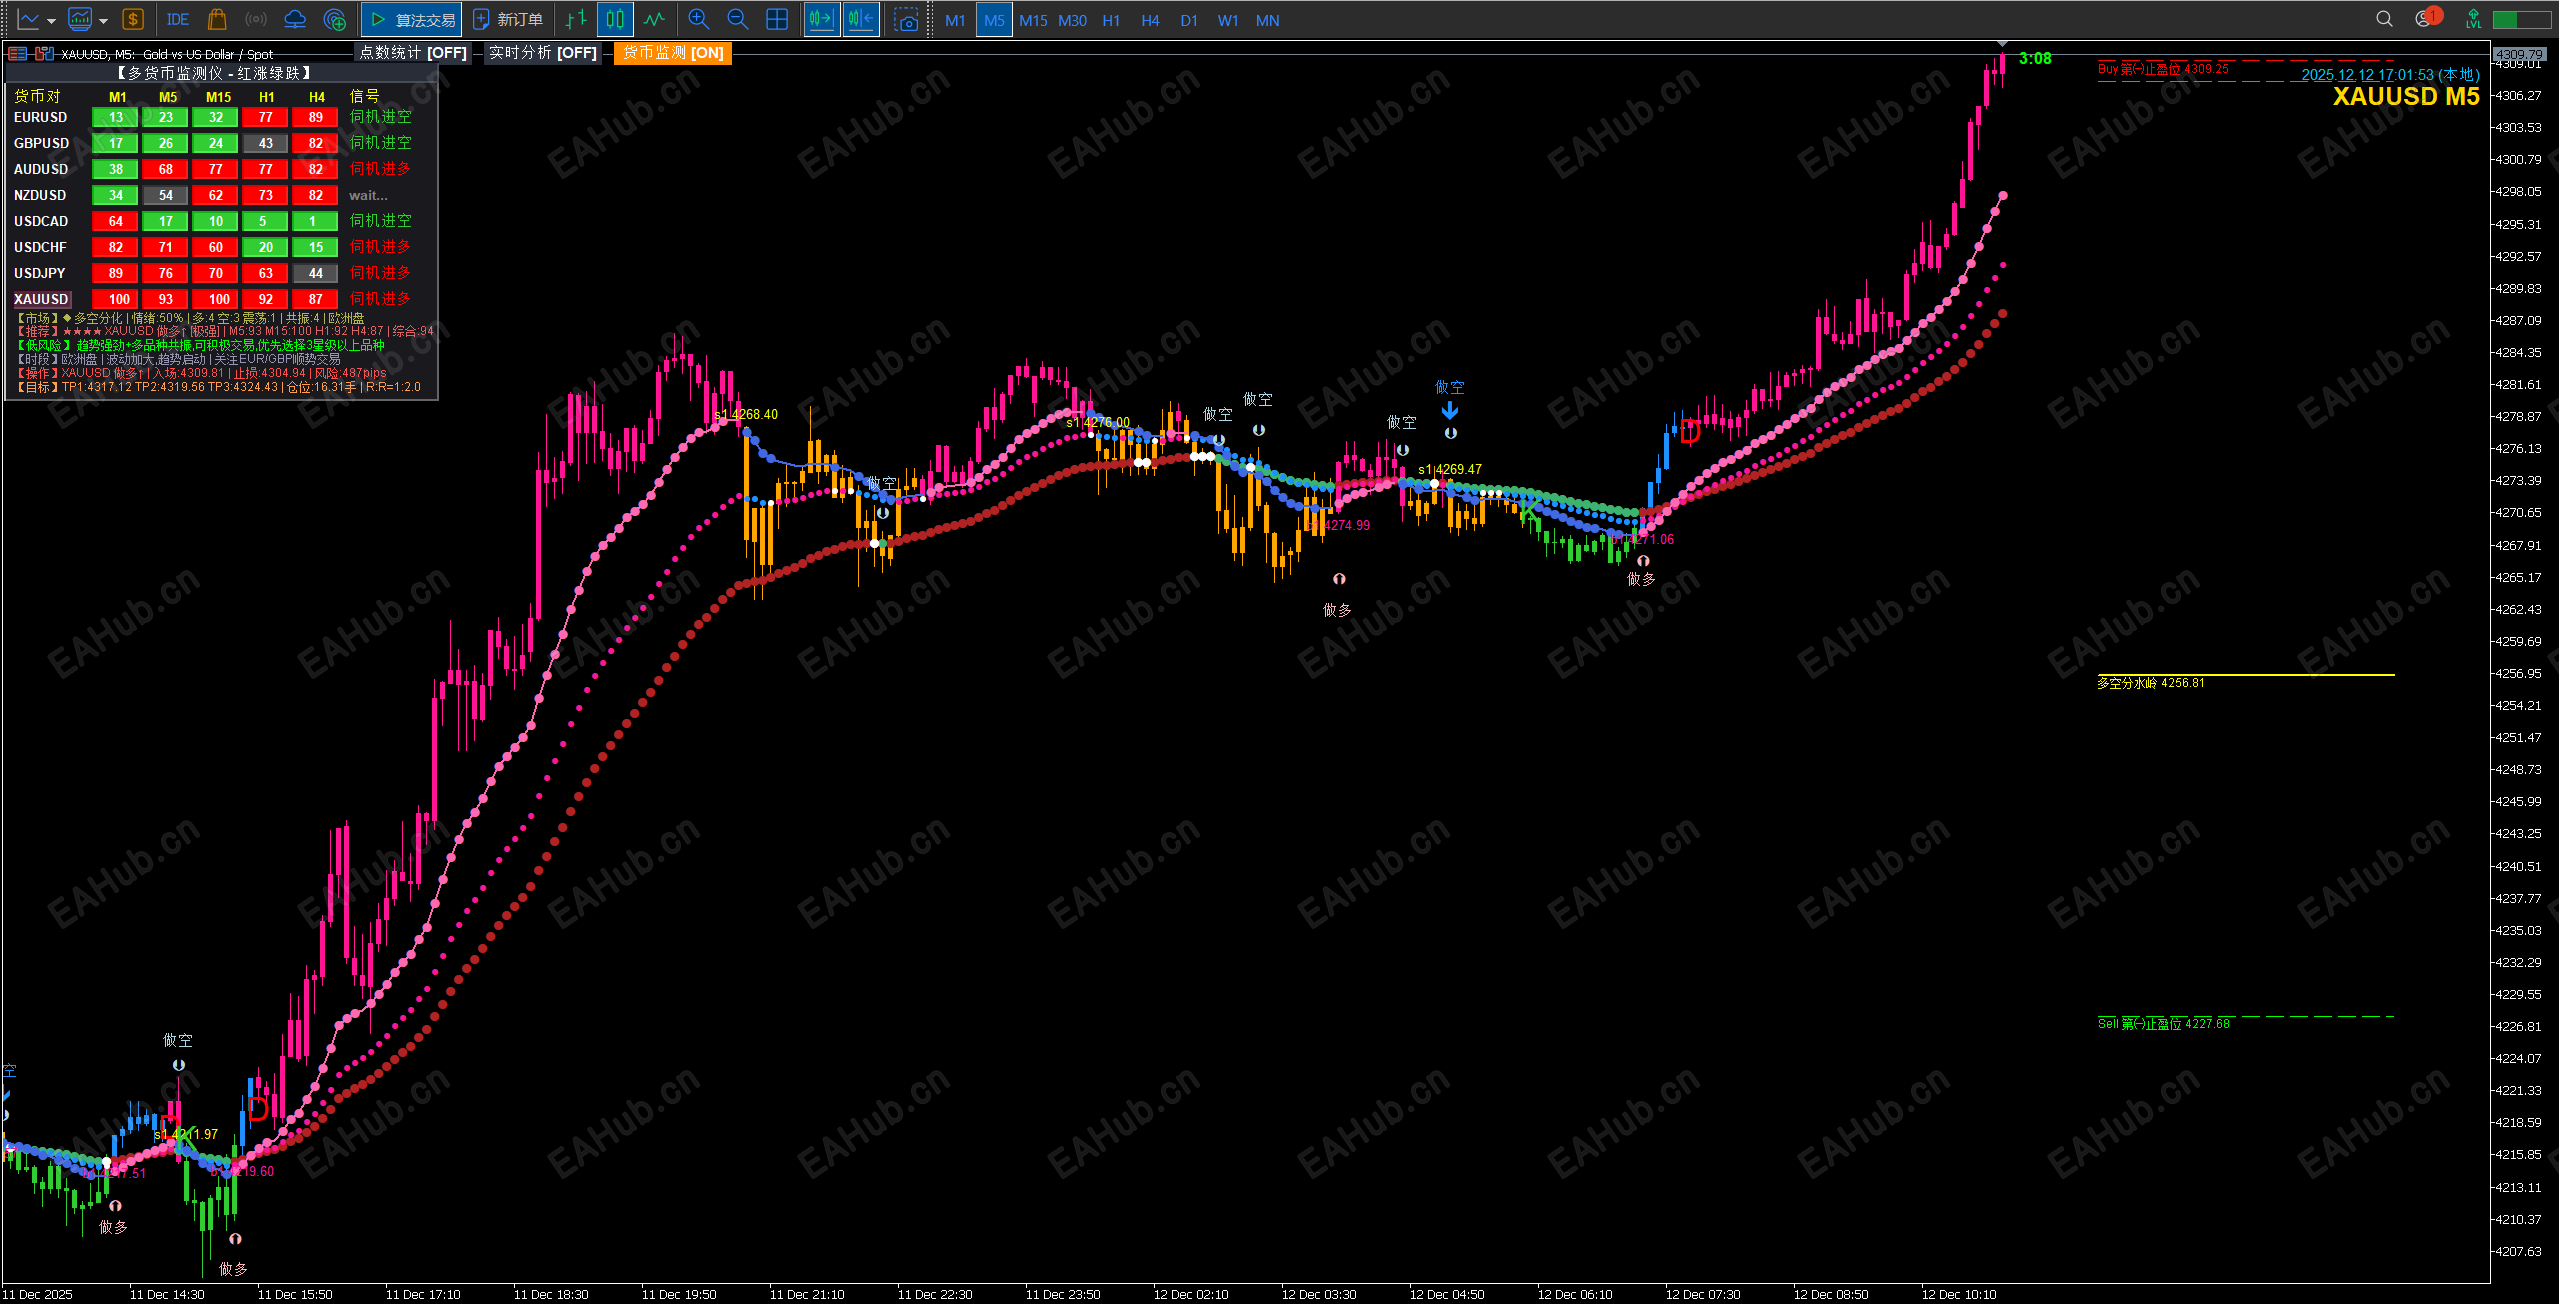Click the VPS cloud icon
The height and width of the screenshot is (1304, 2559).
pyautogui.click(x=295, y=20)
